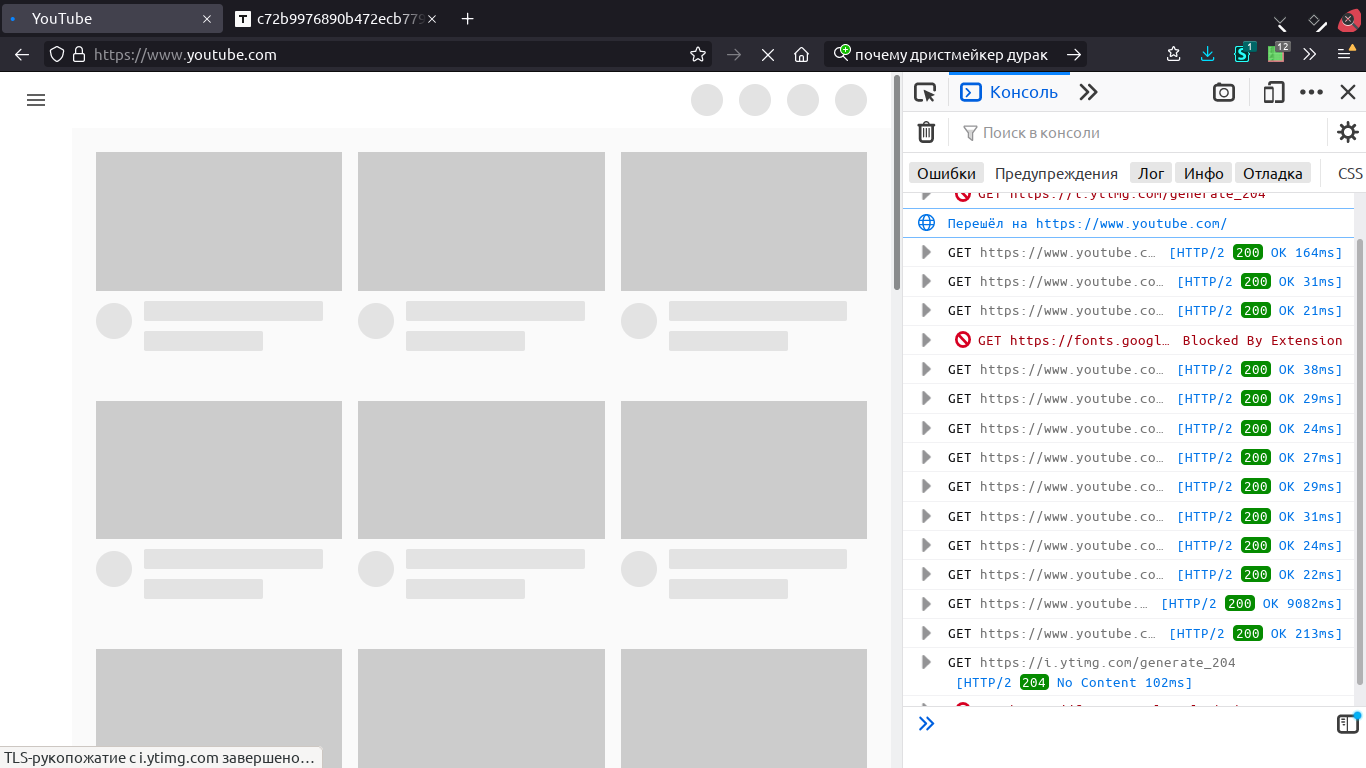Toggle console multi-line editor mode
Image resolution: width=1366 pixels, height=768 pixels.
[x=1348, y=723]
